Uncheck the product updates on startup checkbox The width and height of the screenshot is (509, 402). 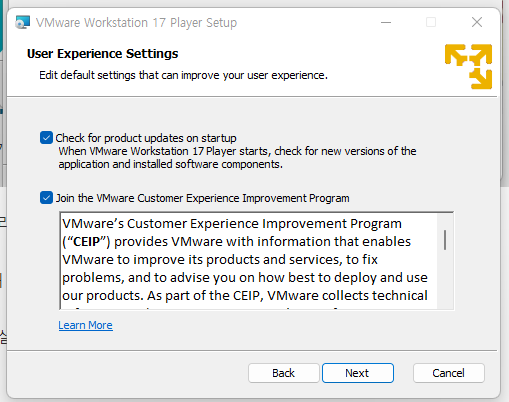point(46,138)
